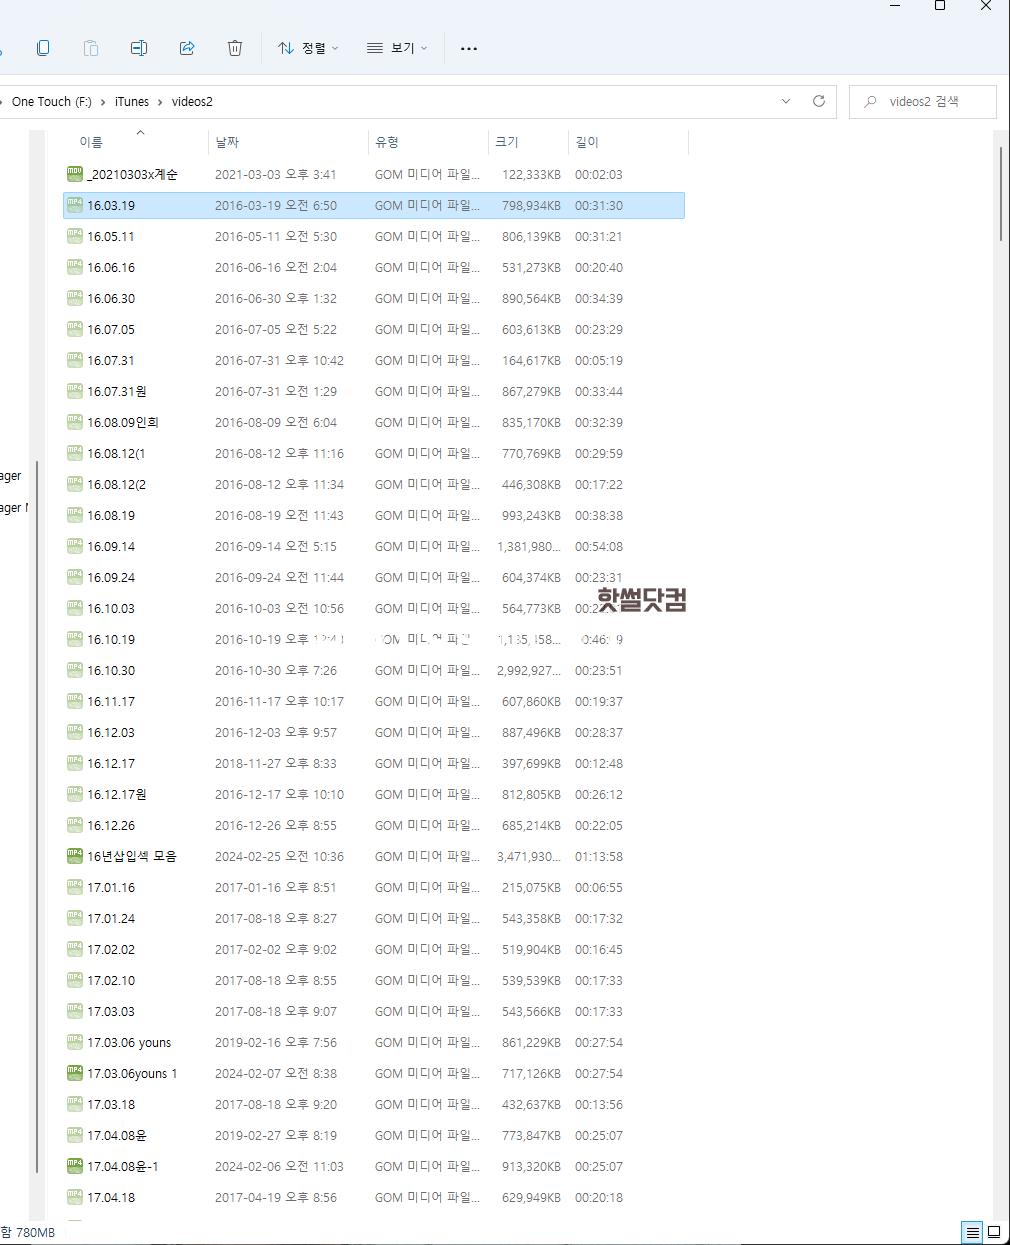Switch to large thumbnails view icon

pos(994,1232)
